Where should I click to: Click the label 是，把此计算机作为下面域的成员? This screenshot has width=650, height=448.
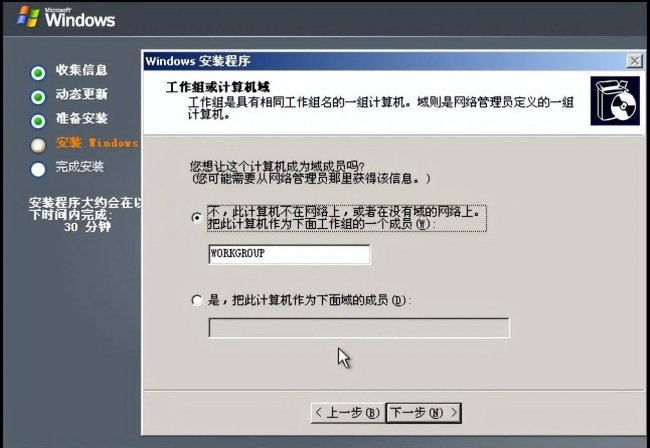pyautogui.click(x=309, y=300)
